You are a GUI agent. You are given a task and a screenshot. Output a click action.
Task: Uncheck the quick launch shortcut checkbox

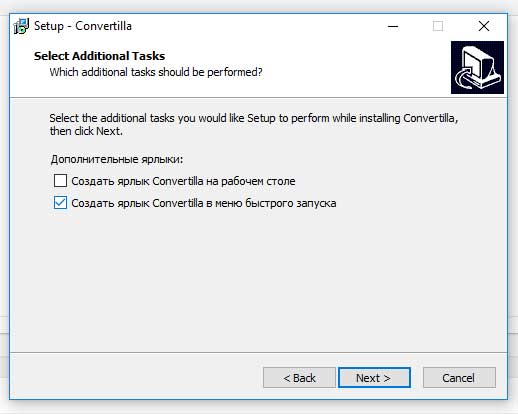click(60, 203)
